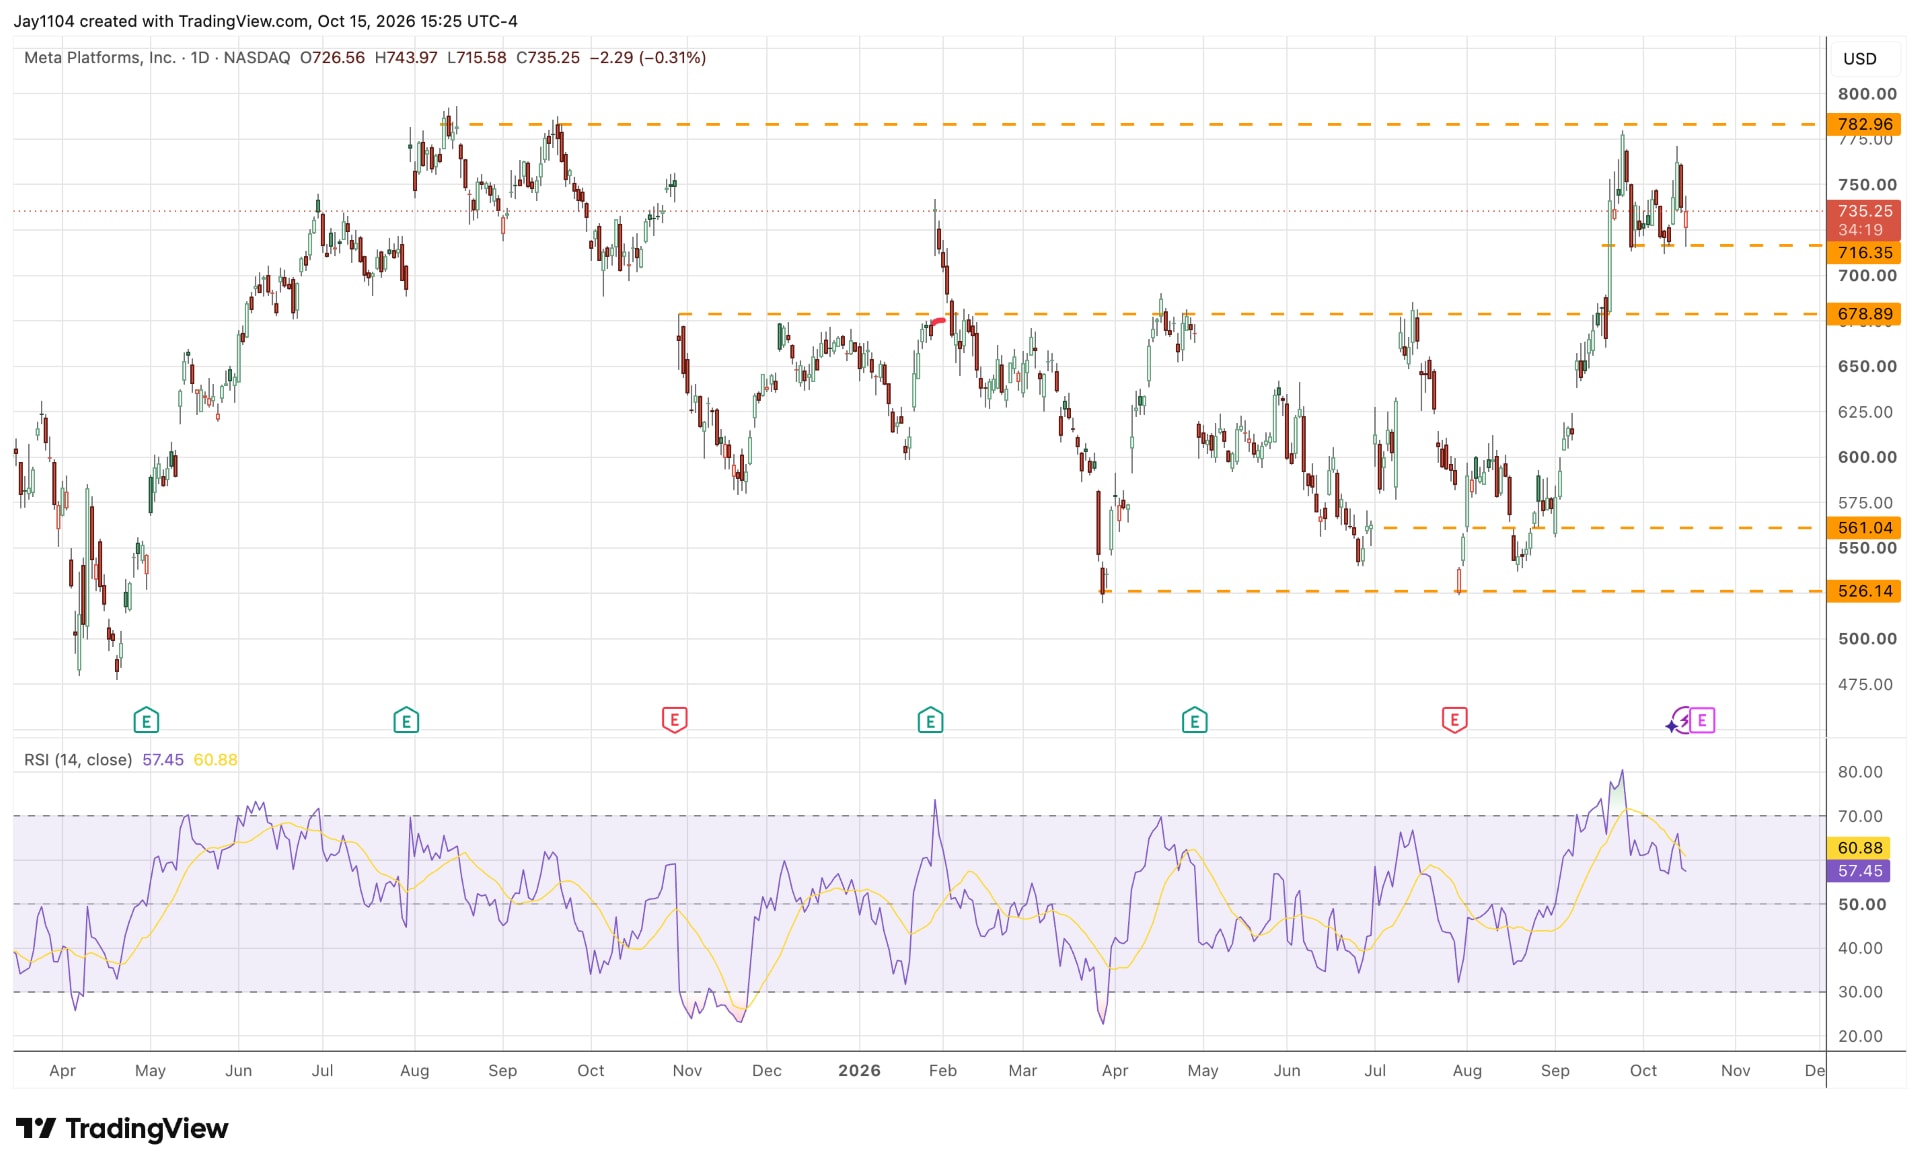This screenshot has height=1169, width=1920.
Task: Click the orange 782.96 price line label
Action: click(x=1865, y=124)
